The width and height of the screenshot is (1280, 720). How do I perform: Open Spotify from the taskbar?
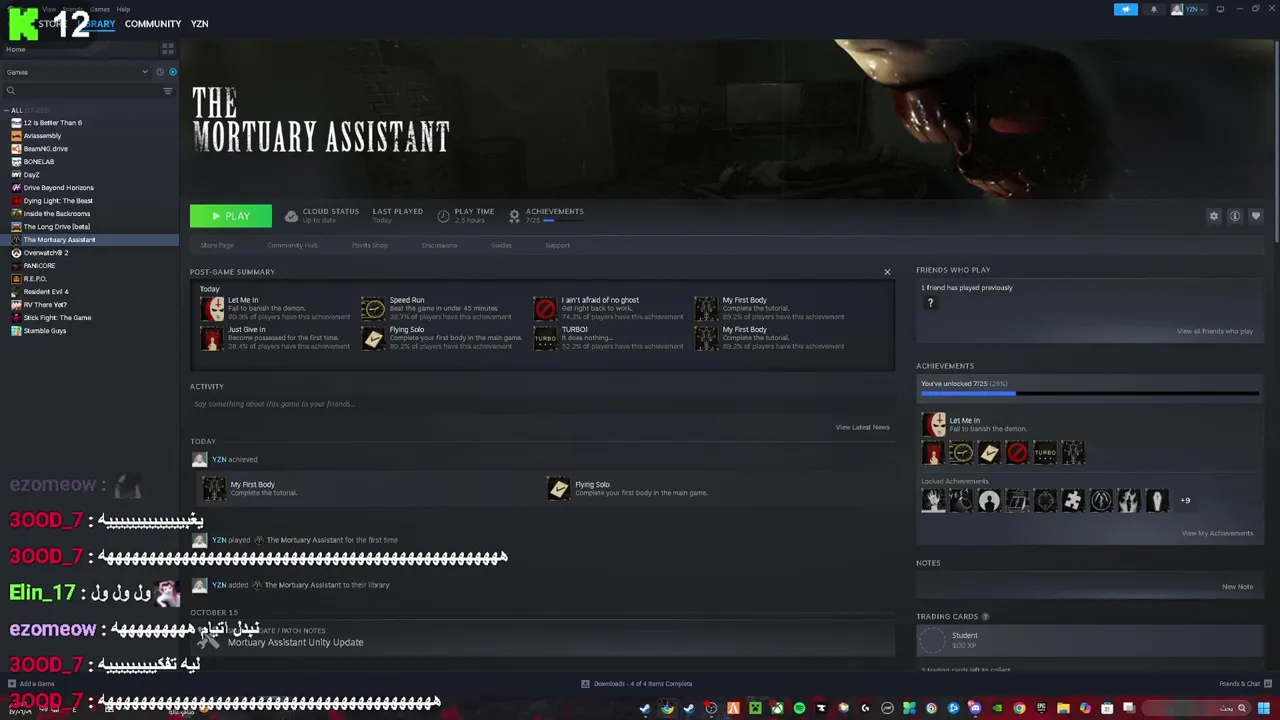click(x=799, y=708)
